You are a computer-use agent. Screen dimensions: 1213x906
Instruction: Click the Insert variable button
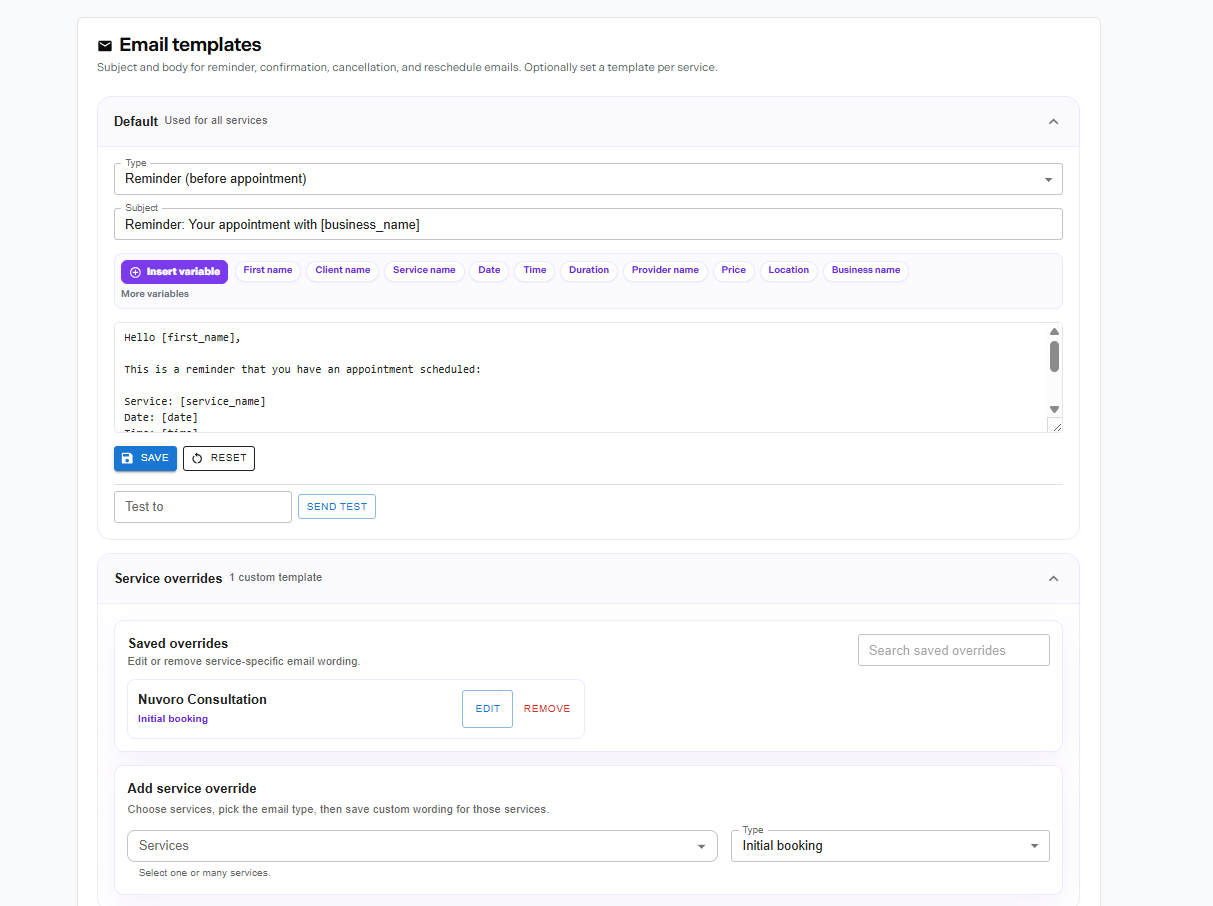[174, 272]
